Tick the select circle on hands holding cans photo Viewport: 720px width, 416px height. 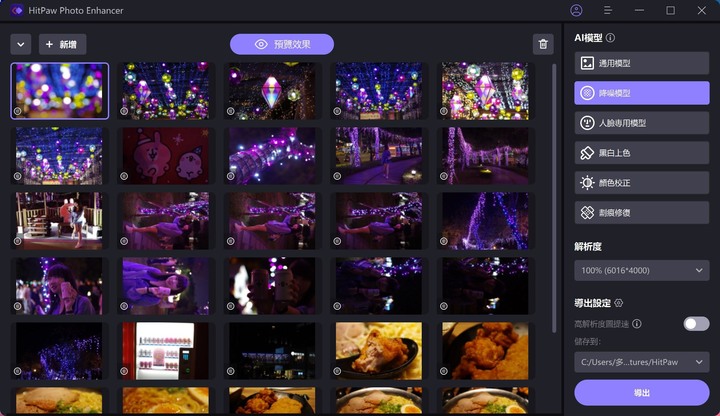[231, 306]
